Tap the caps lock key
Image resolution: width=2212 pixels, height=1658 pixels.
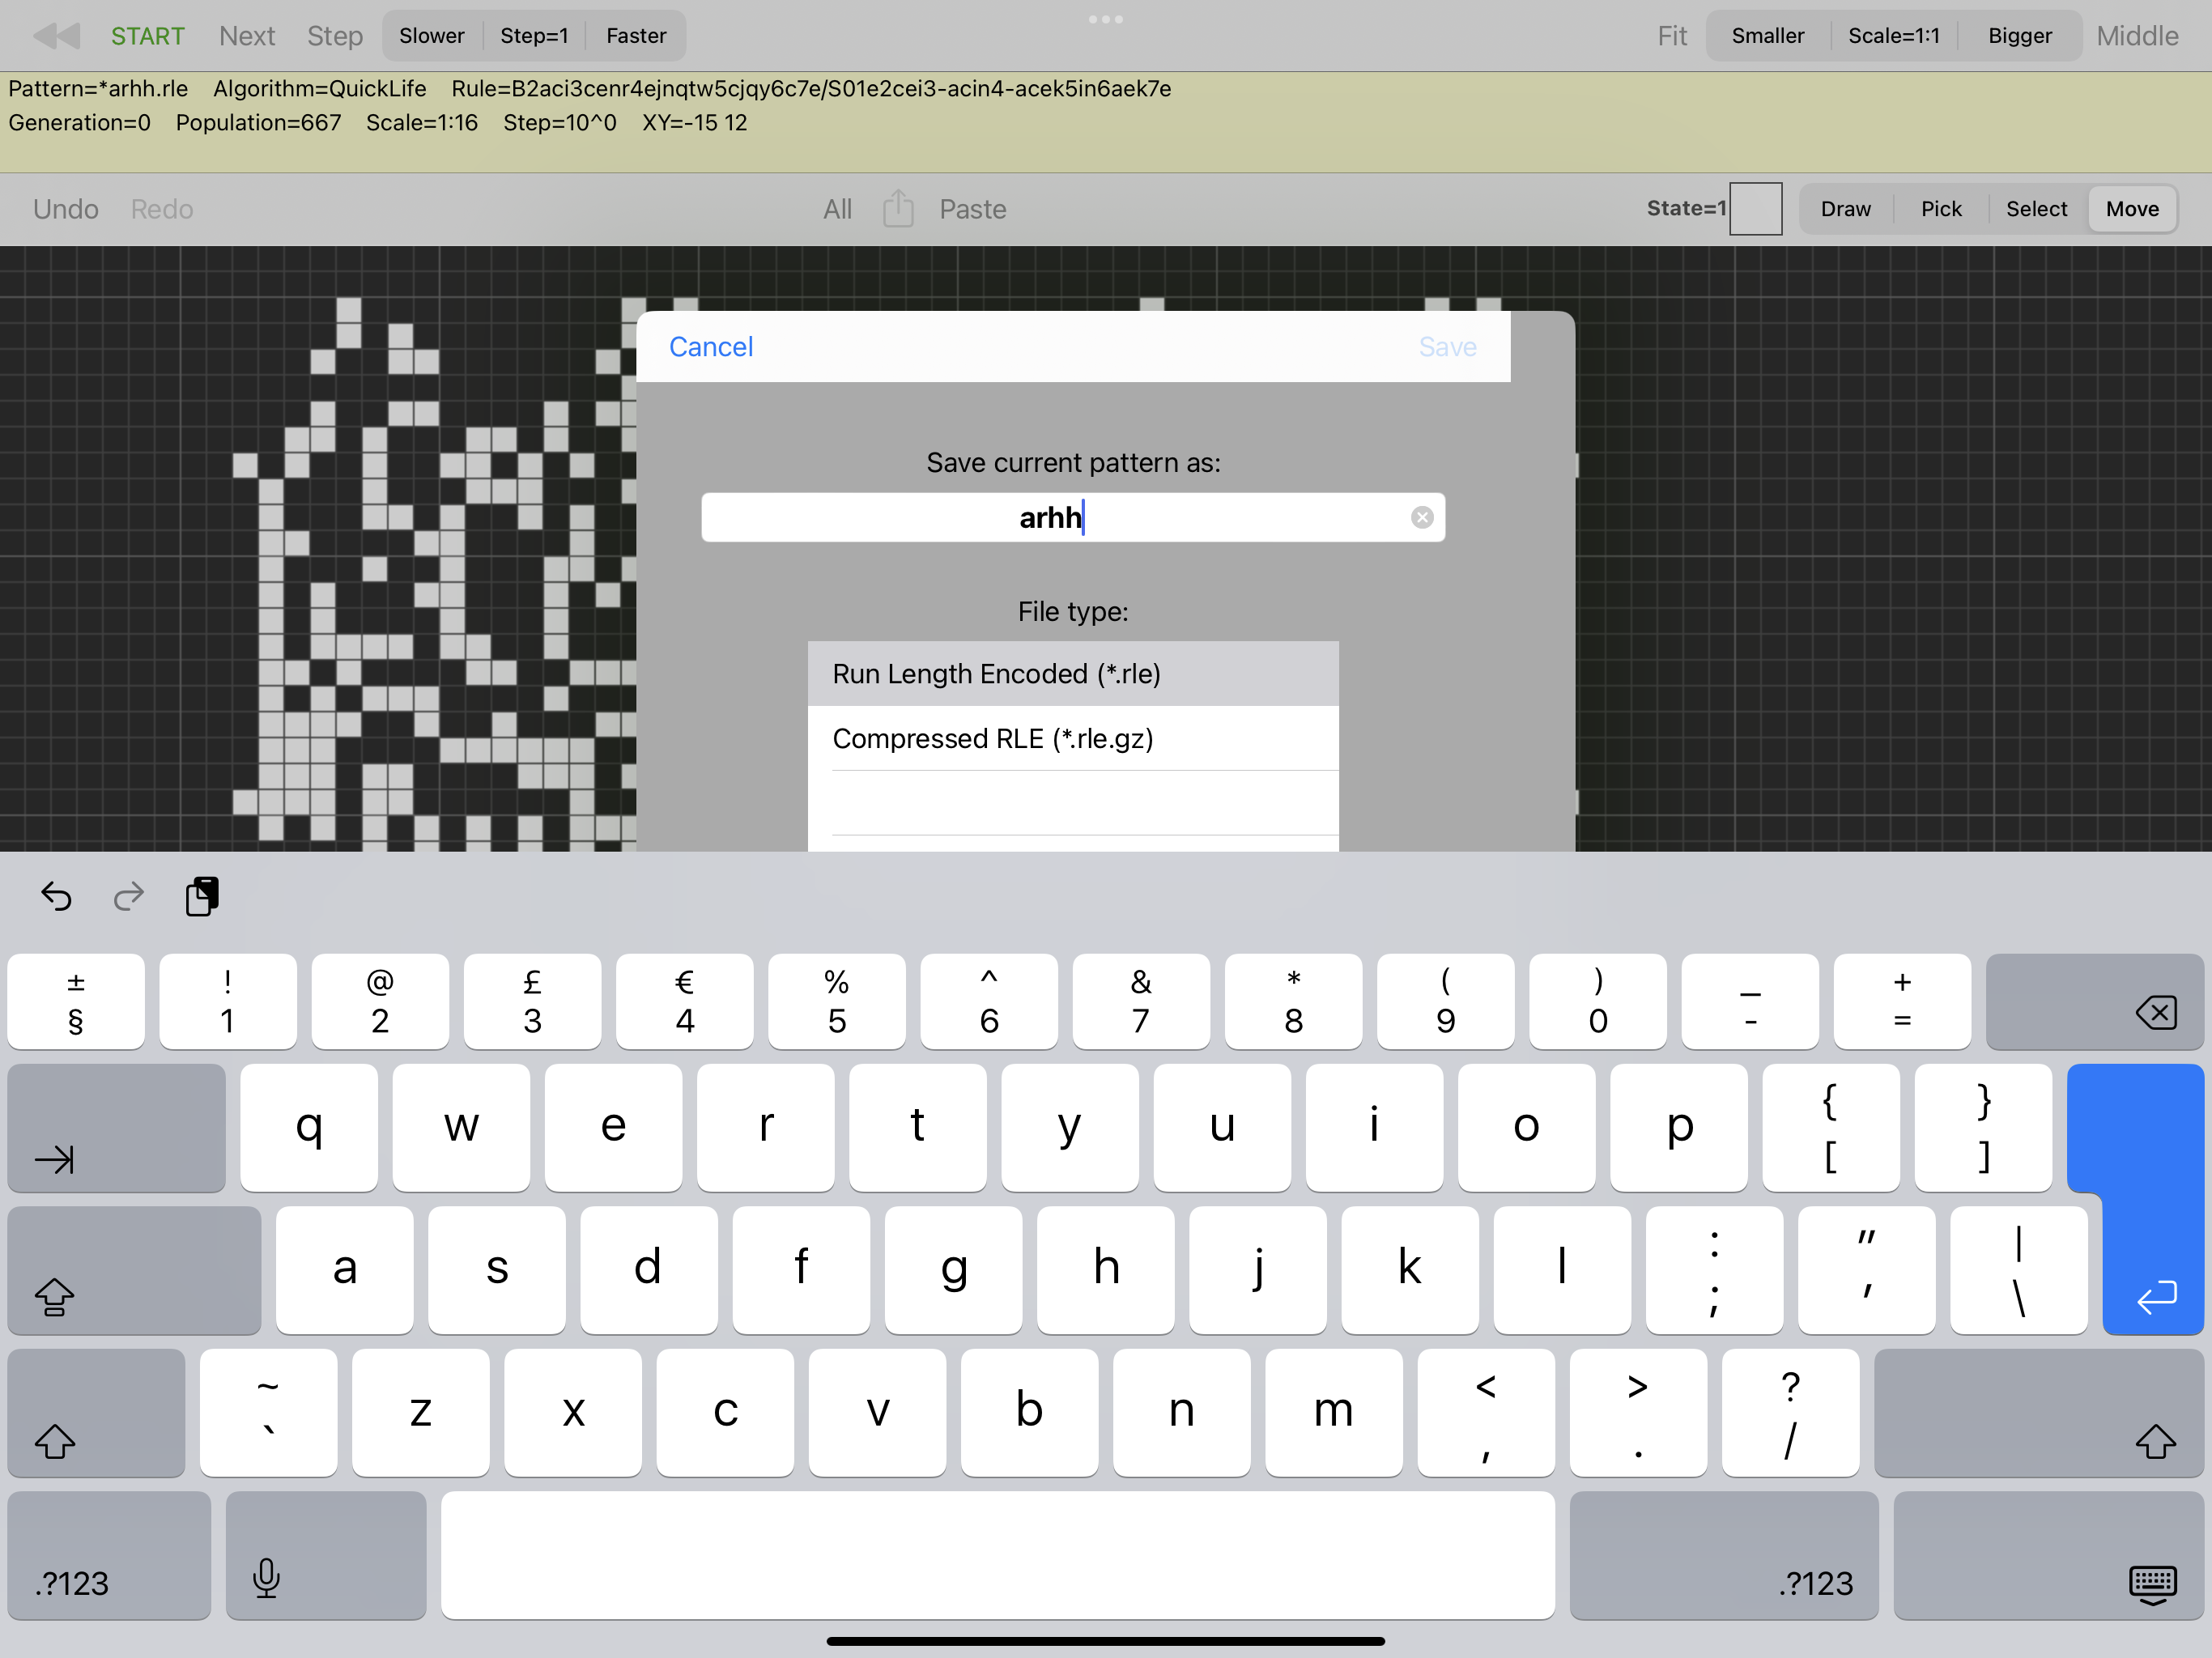[134, 1270]
